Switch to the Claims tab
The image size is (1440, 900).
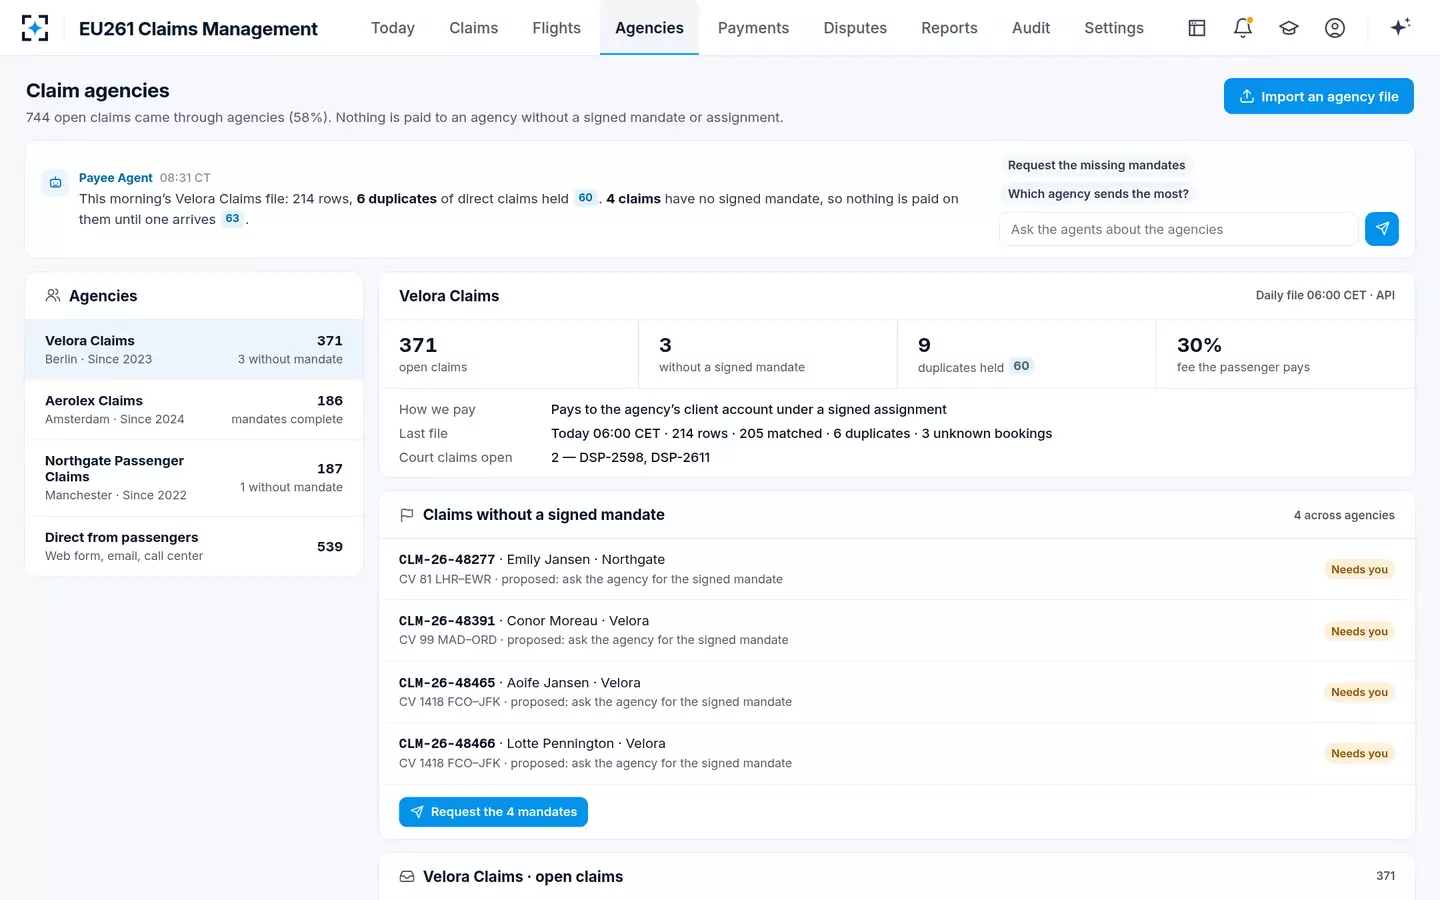pos(474,28)
